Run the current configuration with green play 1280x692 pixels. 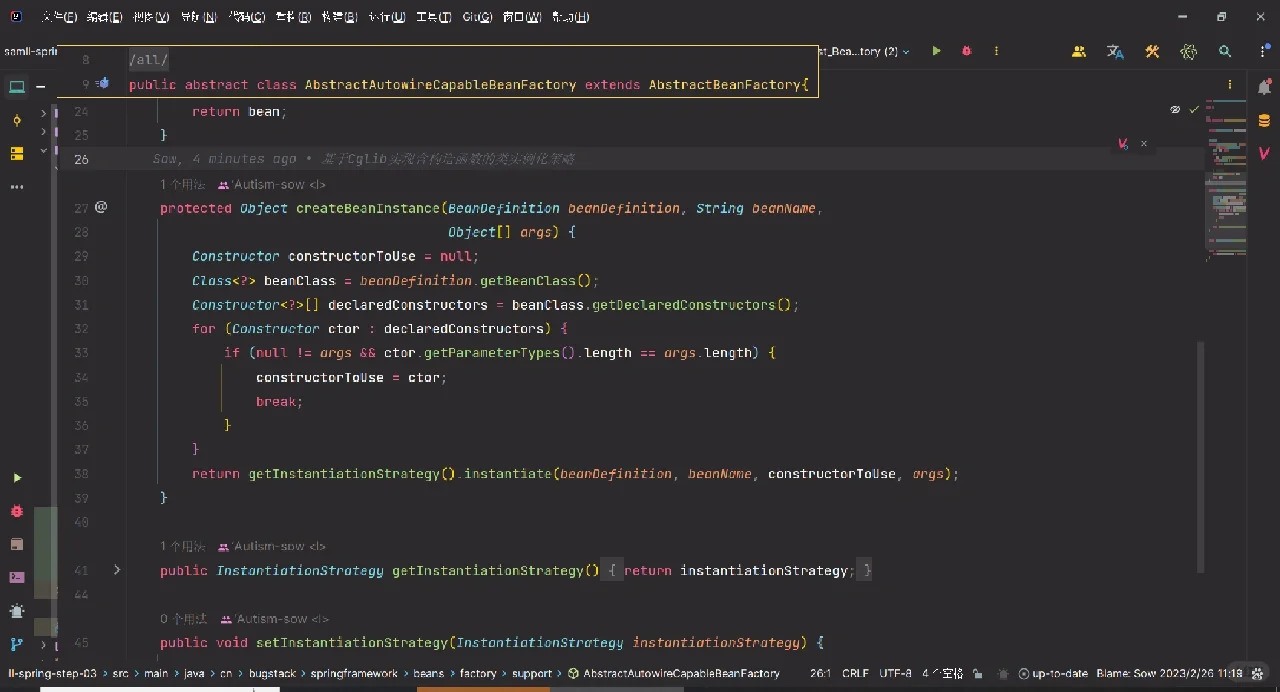pos(936,51)
